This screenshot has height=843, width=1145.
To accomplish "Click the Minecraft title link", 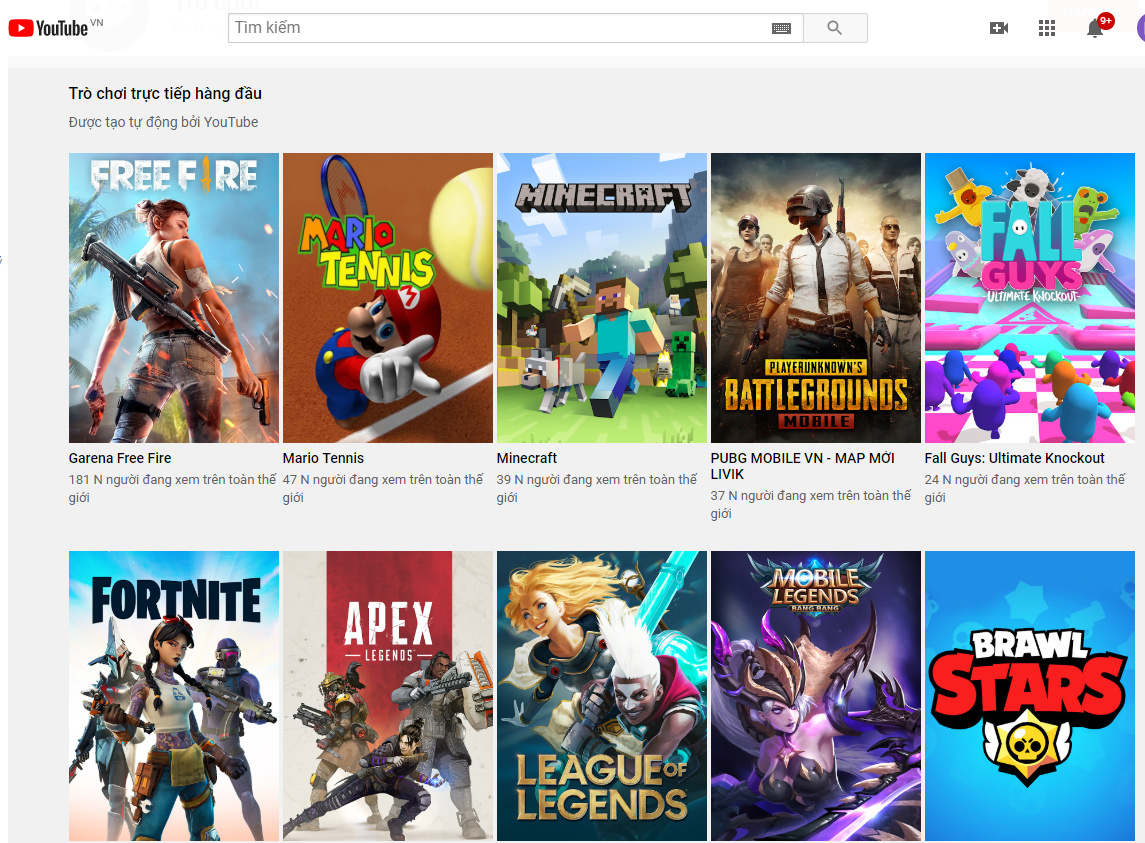I will pos(526,458).
